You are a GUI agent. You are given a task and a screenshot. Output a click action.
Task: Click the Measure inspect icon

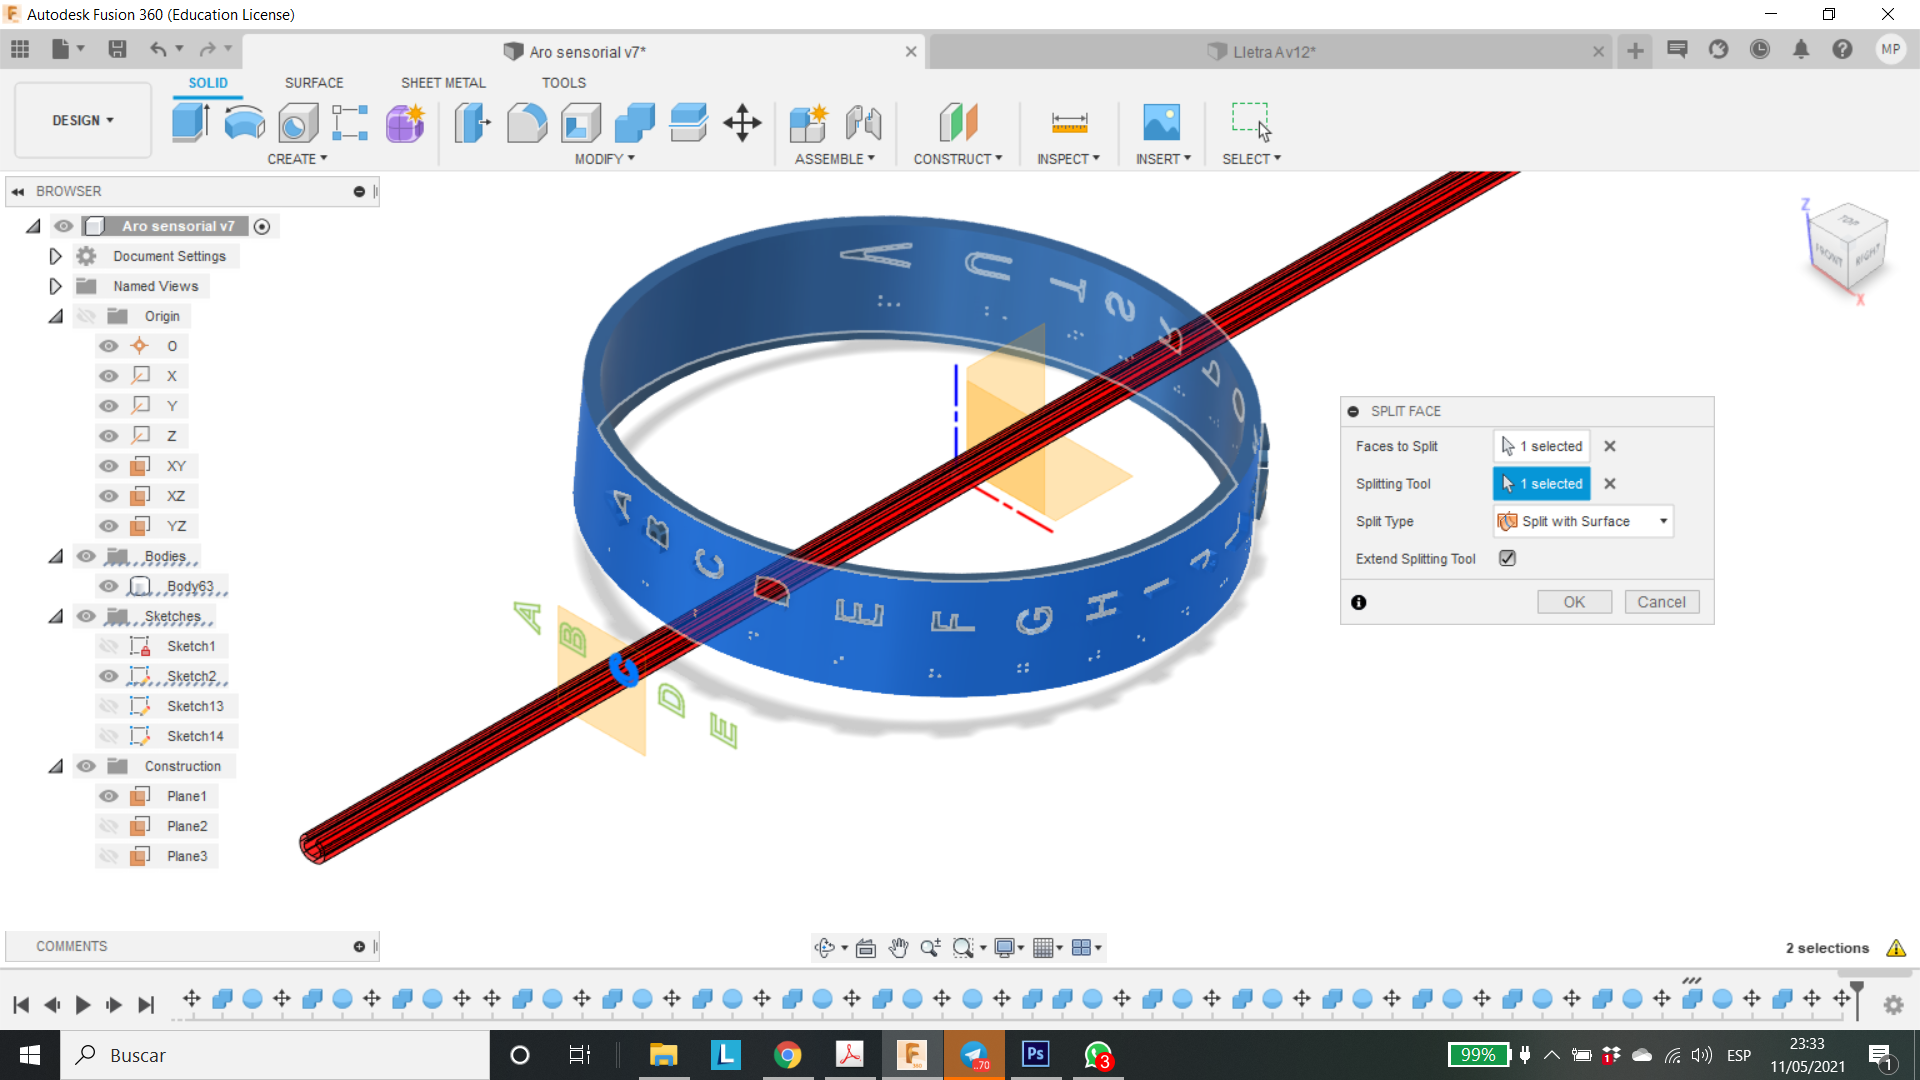click(x=1069, y=123)
